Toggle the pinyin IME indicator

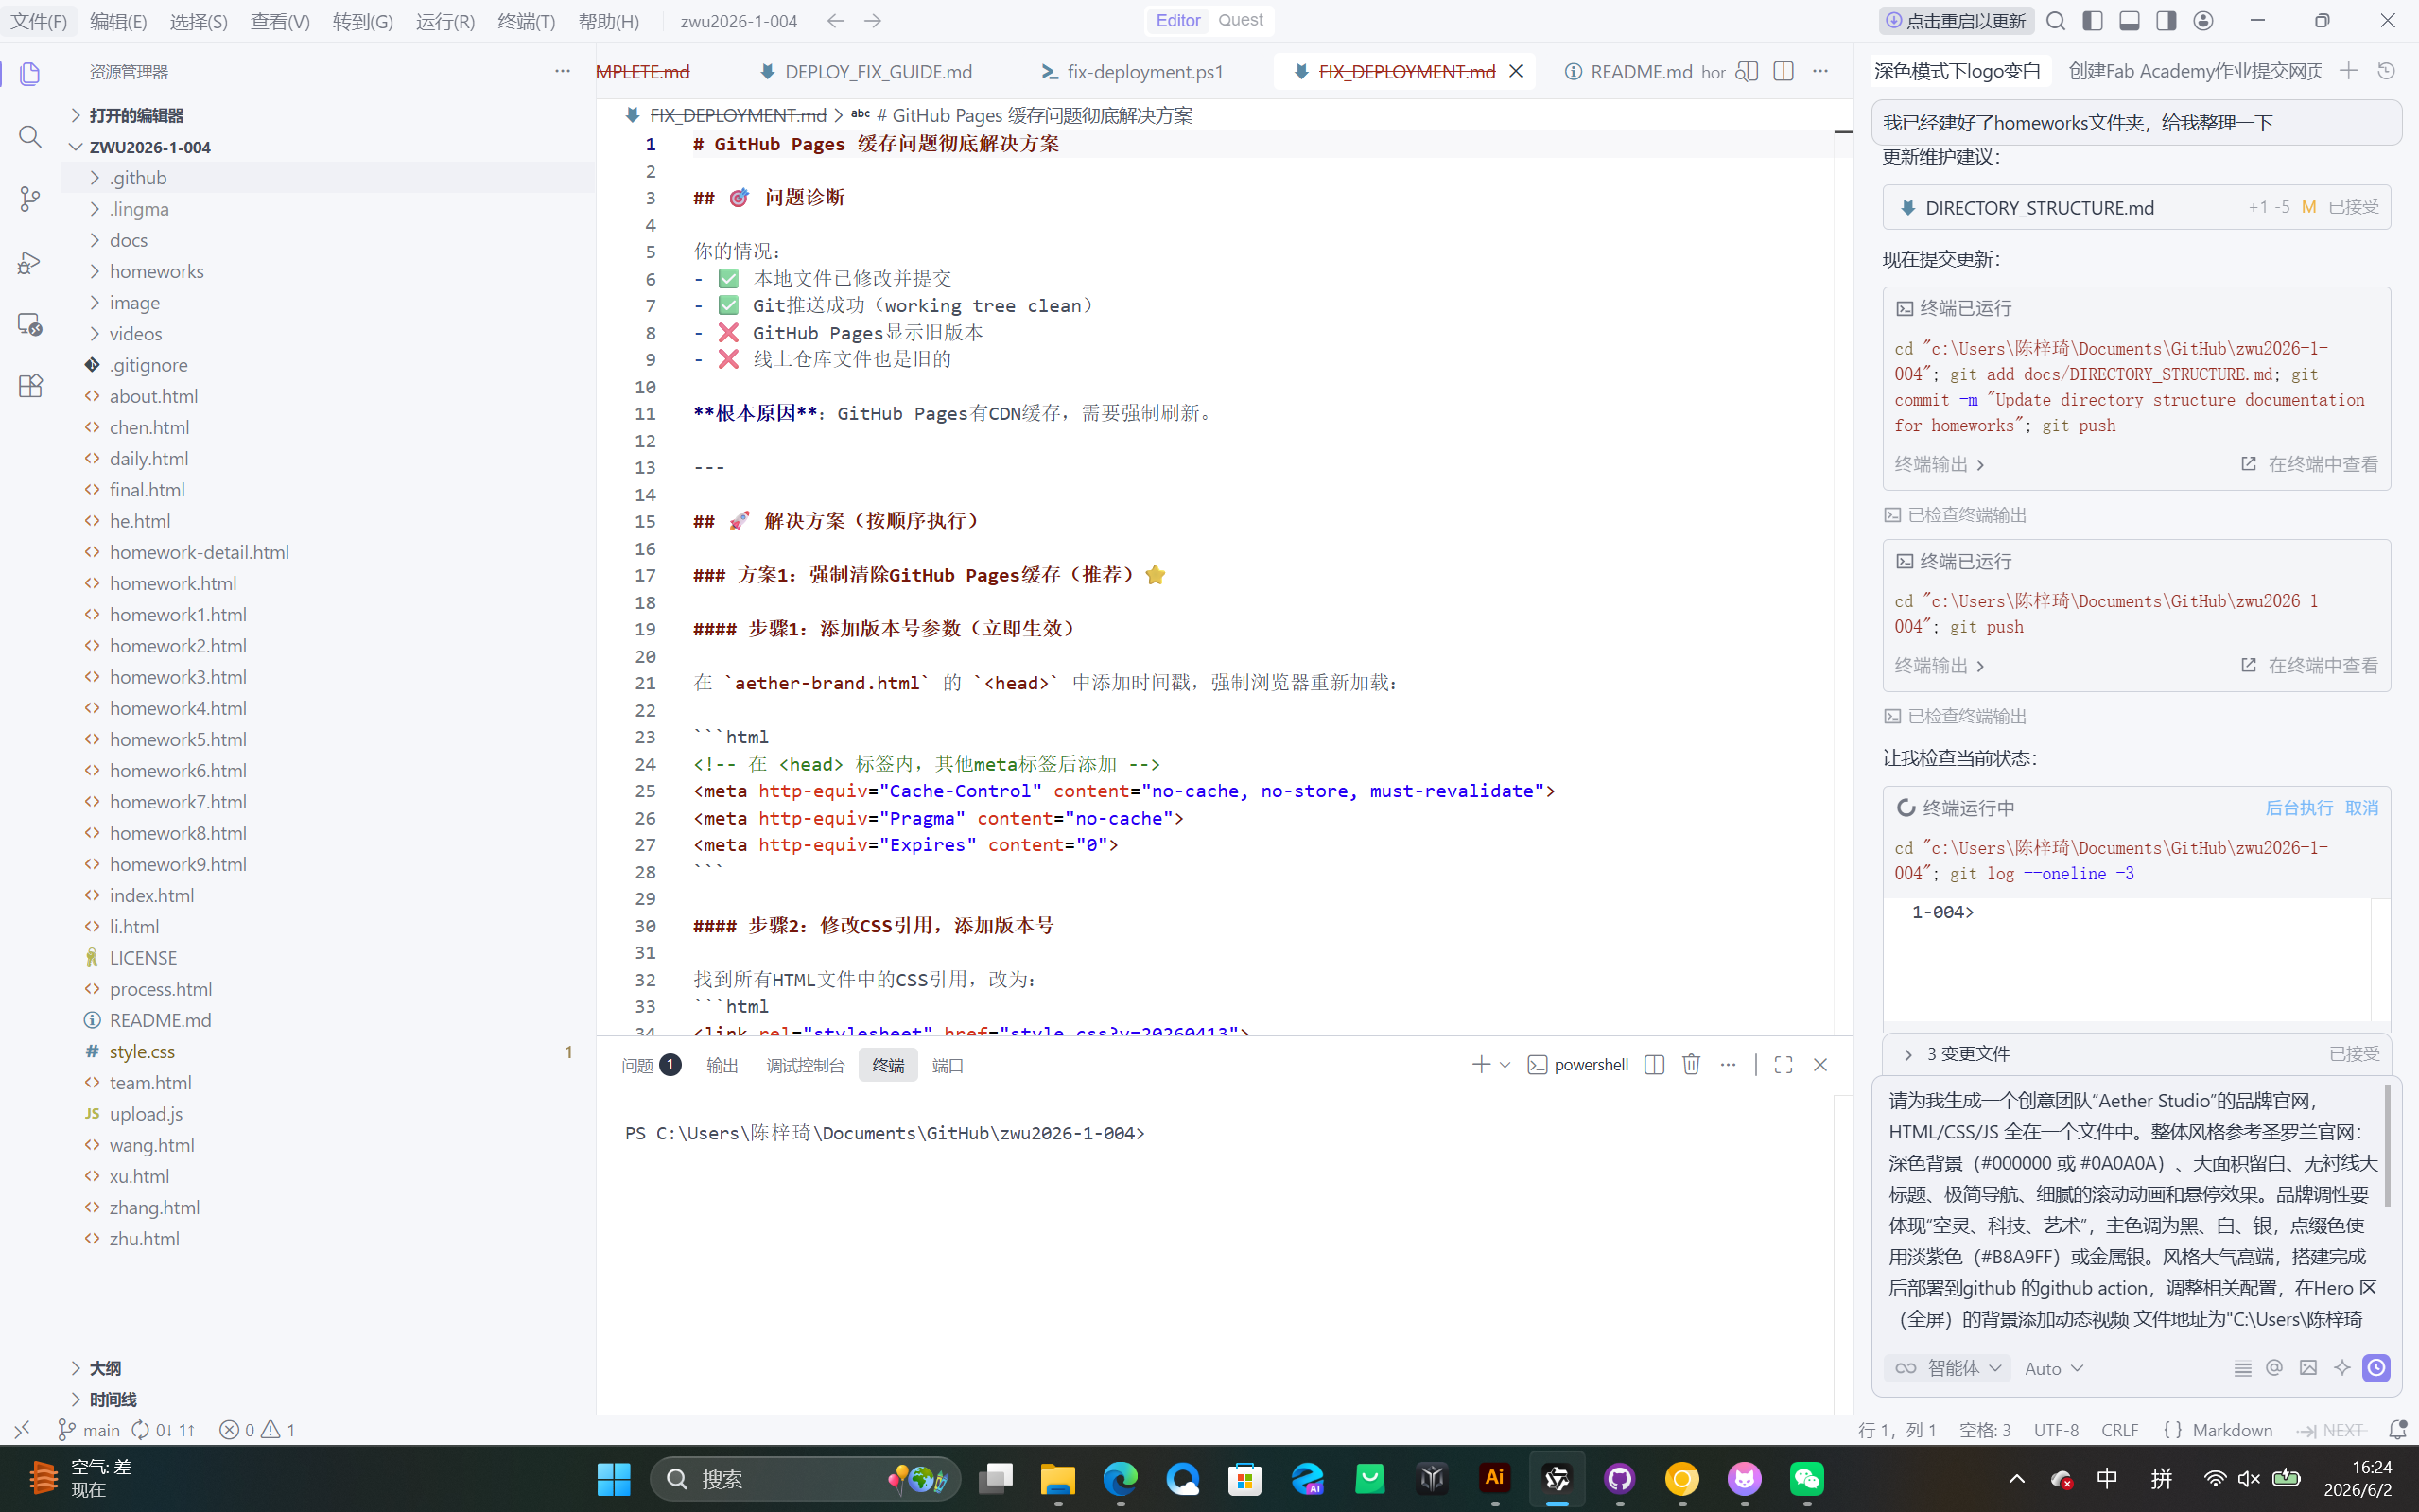pos(2161,1478)
